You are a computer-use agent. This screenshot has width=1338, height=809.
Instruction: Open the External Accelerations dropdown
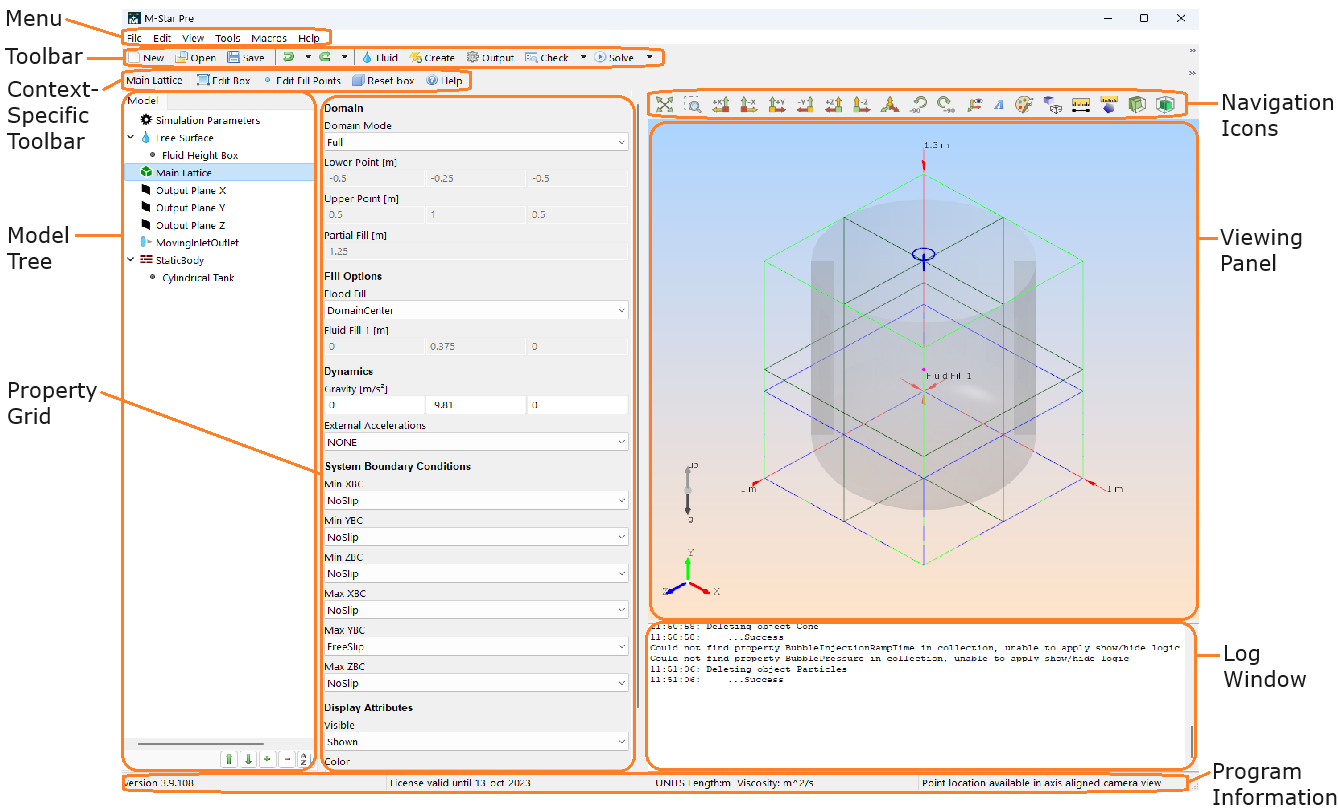476,442
